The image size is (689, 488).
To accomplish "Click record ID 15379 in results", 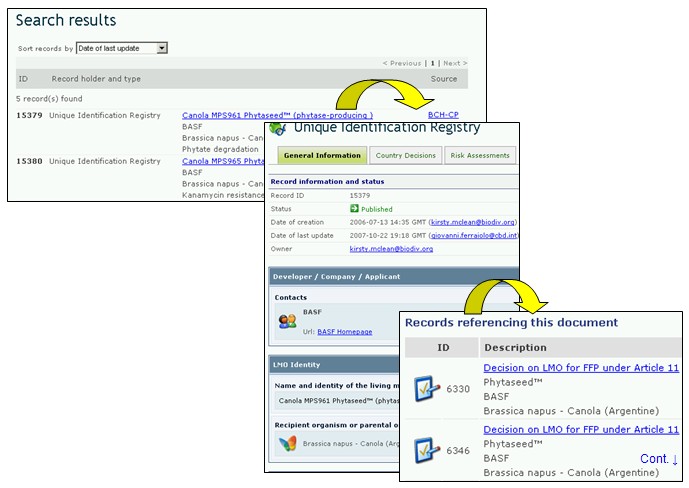I will 29,116.
